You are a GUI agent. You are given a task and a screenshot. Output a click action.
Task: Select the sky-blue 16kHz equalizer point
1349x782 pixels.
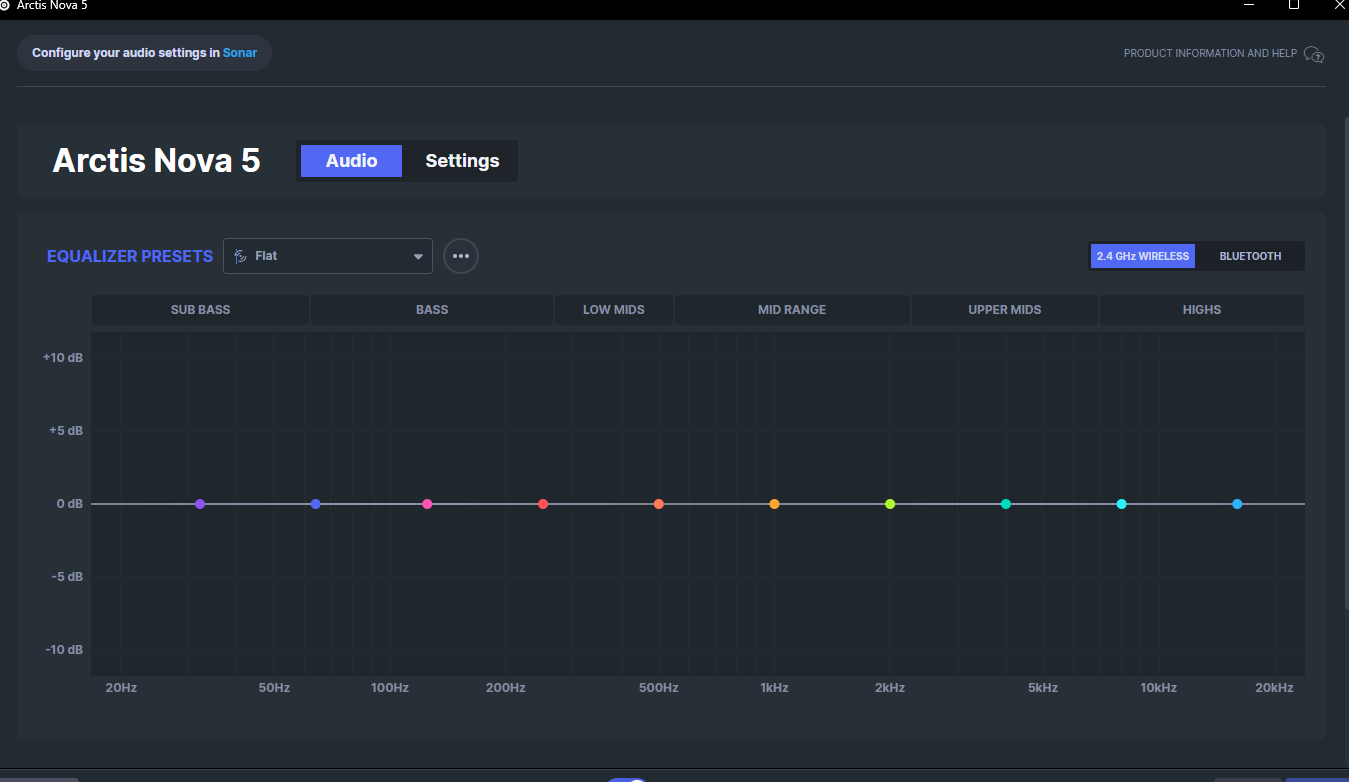1237,504
